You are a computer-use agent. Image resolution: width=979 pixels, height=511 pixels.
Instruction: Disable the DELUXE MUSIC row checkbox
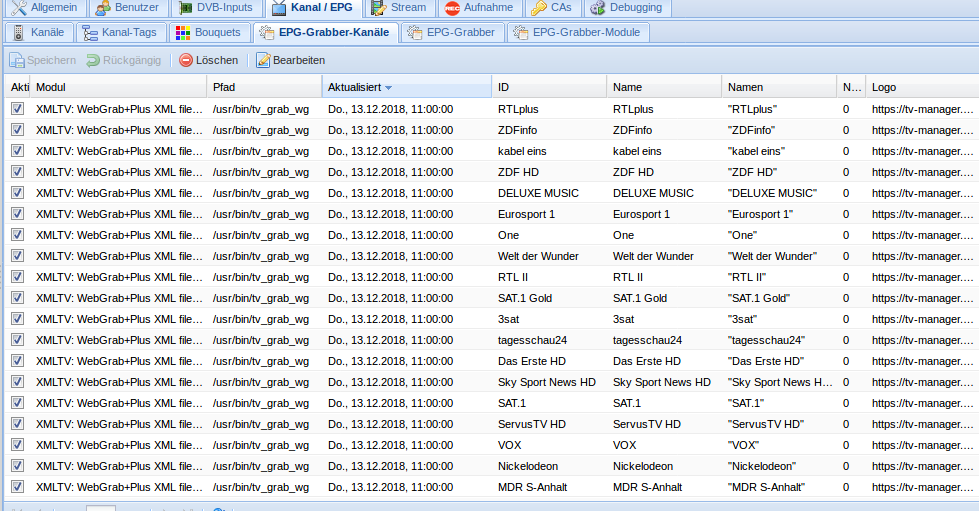coord(17,192)
